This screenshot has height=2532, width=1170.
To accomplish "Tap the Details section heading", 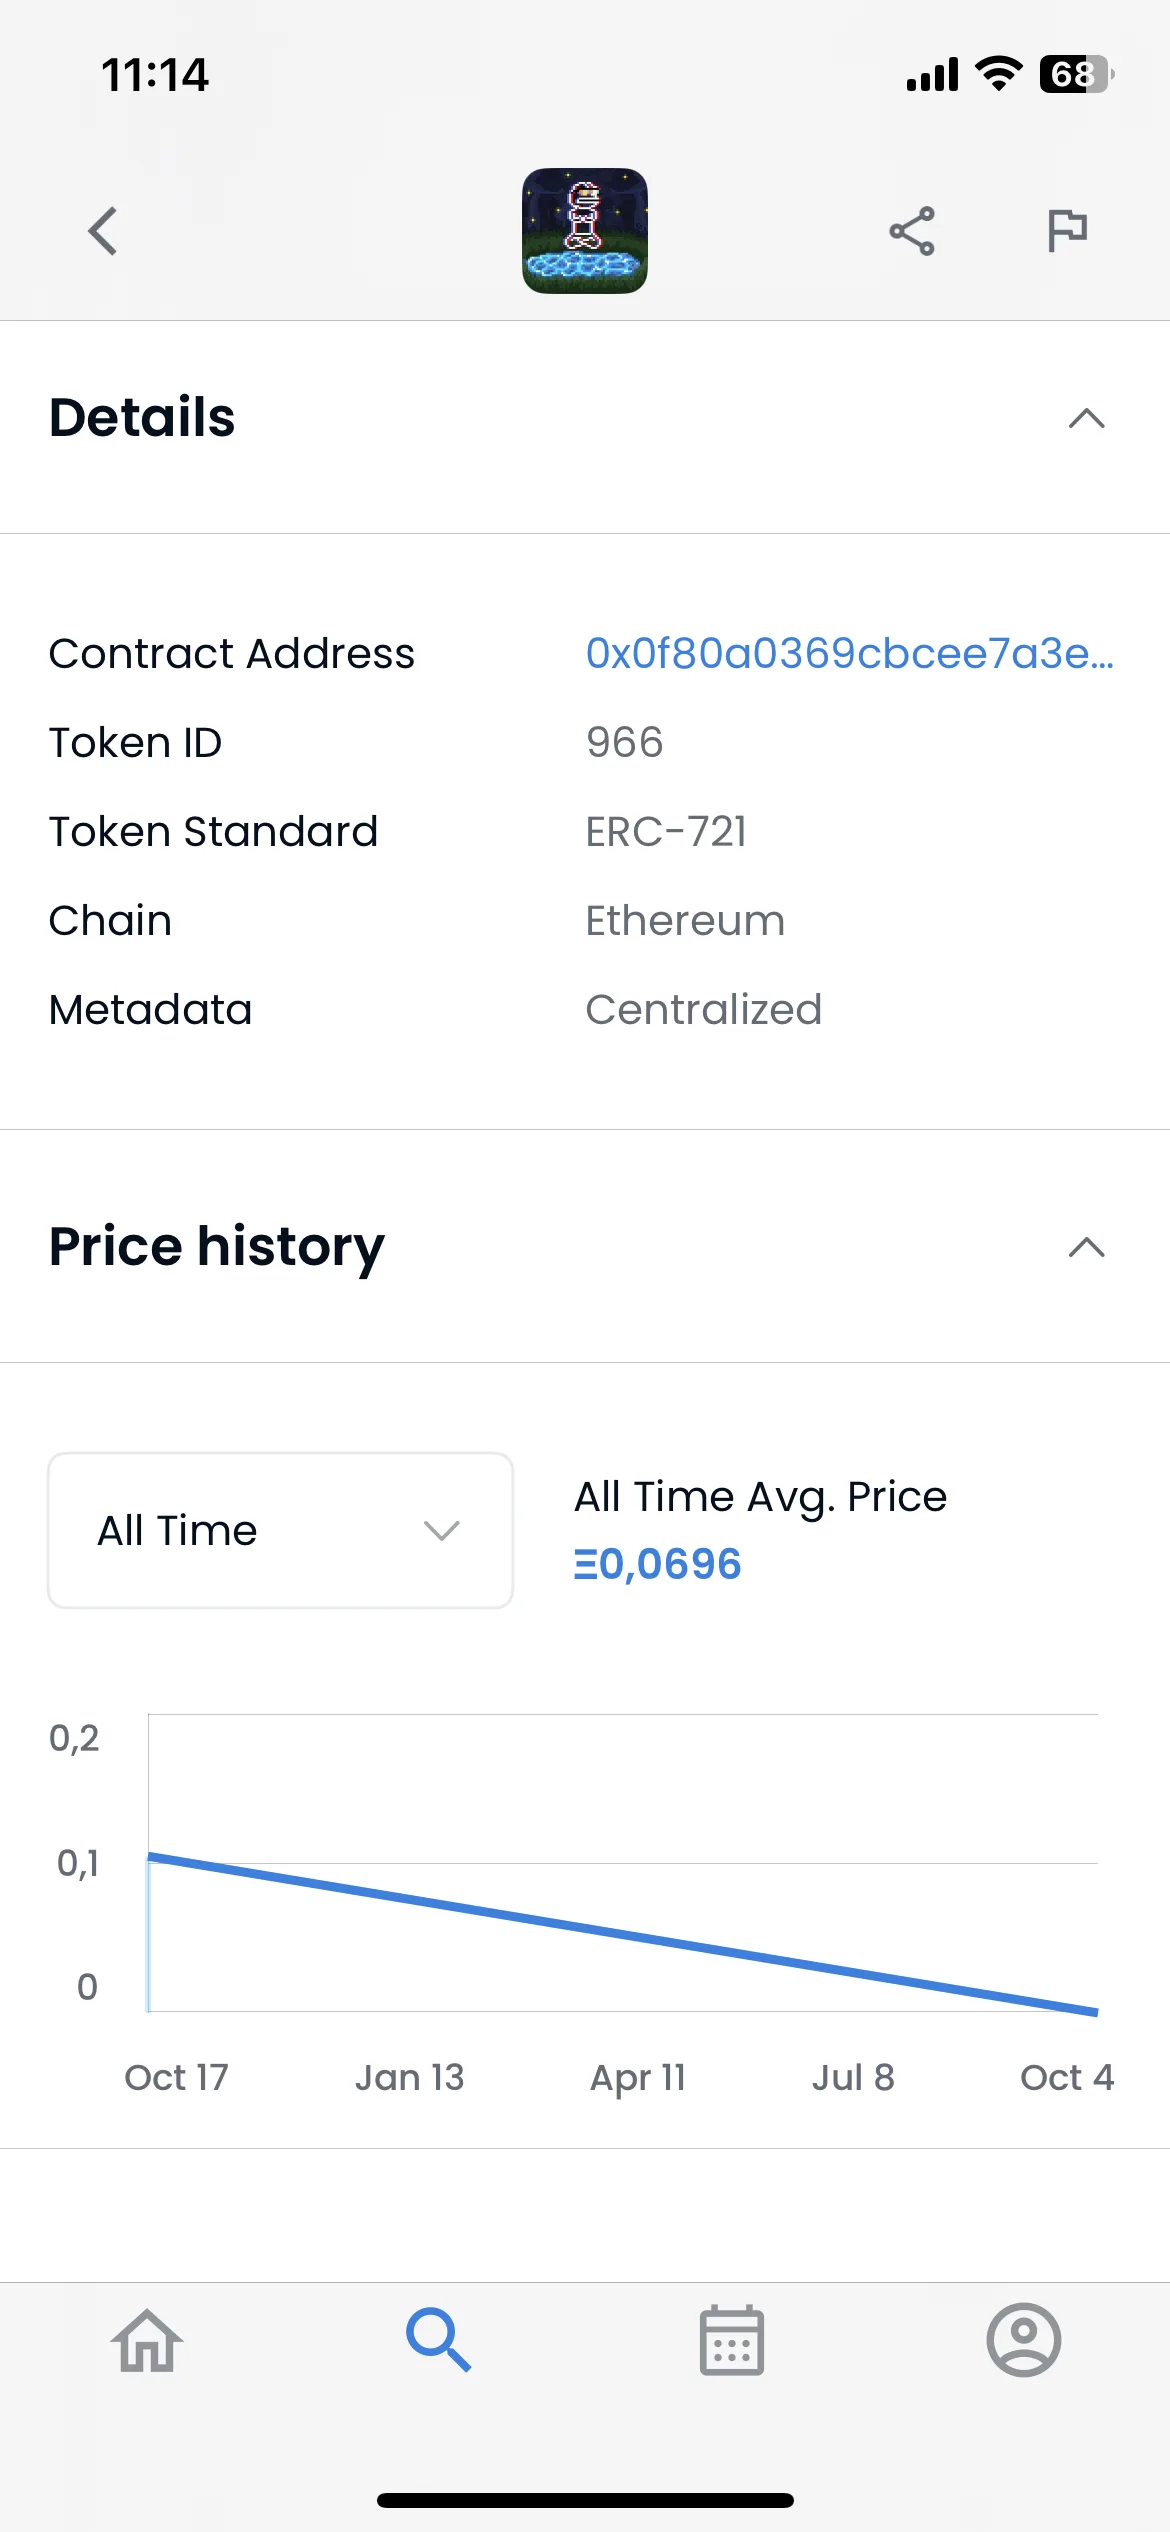I will (142, 417).
